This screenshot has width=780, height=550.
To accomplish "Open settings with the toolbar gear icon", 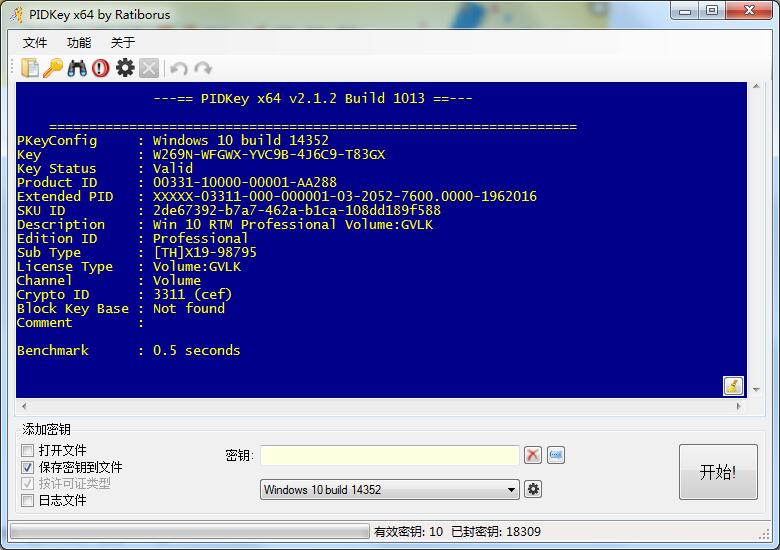I will (x=125, y=68).
